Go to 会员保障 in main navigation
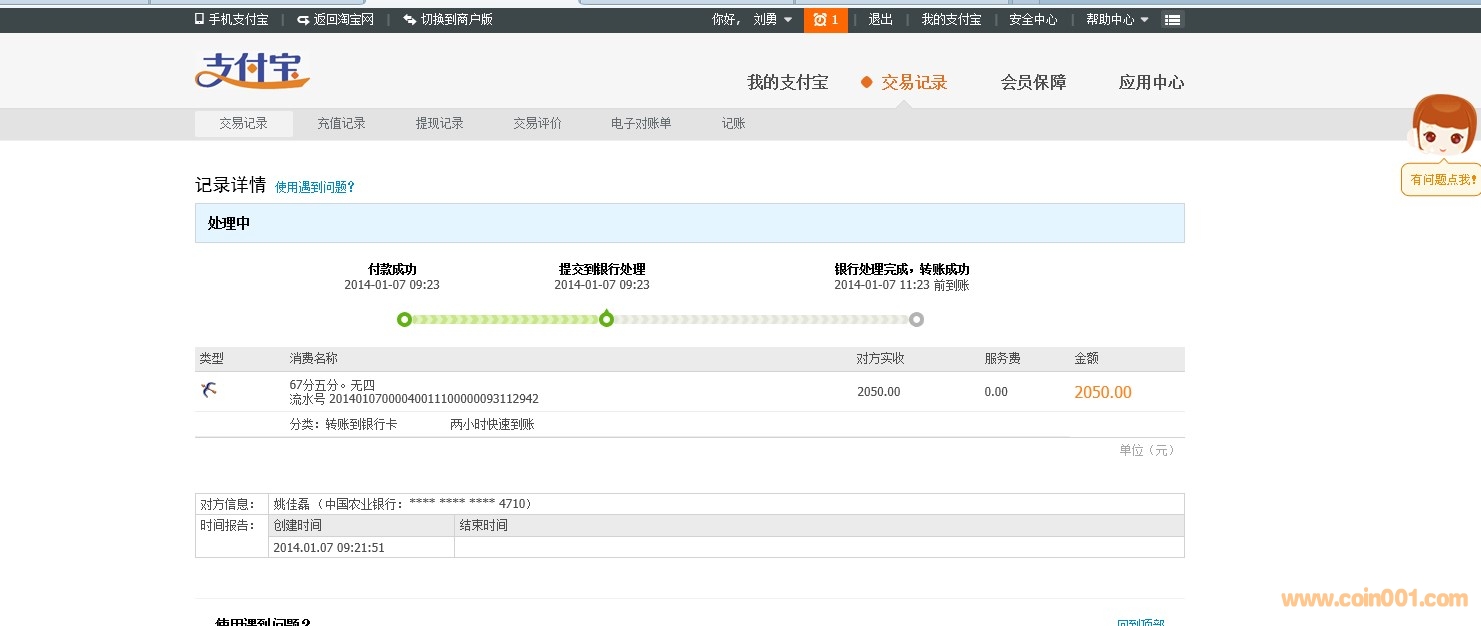1481x626 pixels. click(1033, 83)
